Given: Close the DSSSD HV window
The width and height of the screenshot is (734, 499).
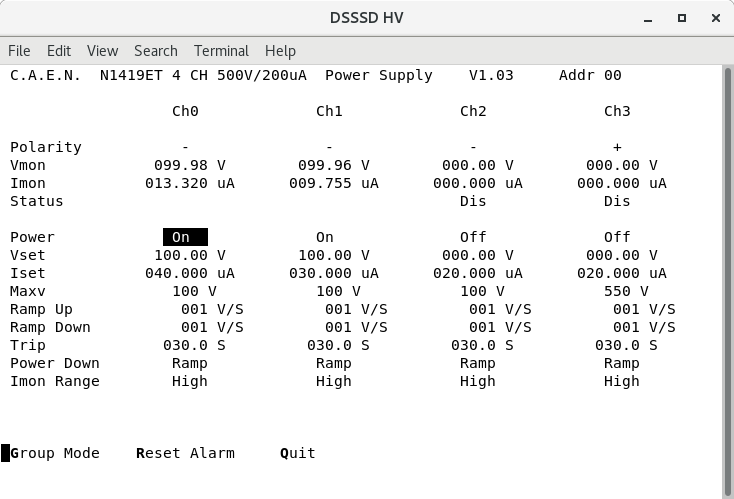Looking at the screenshot, I should [x=716, y=18].
